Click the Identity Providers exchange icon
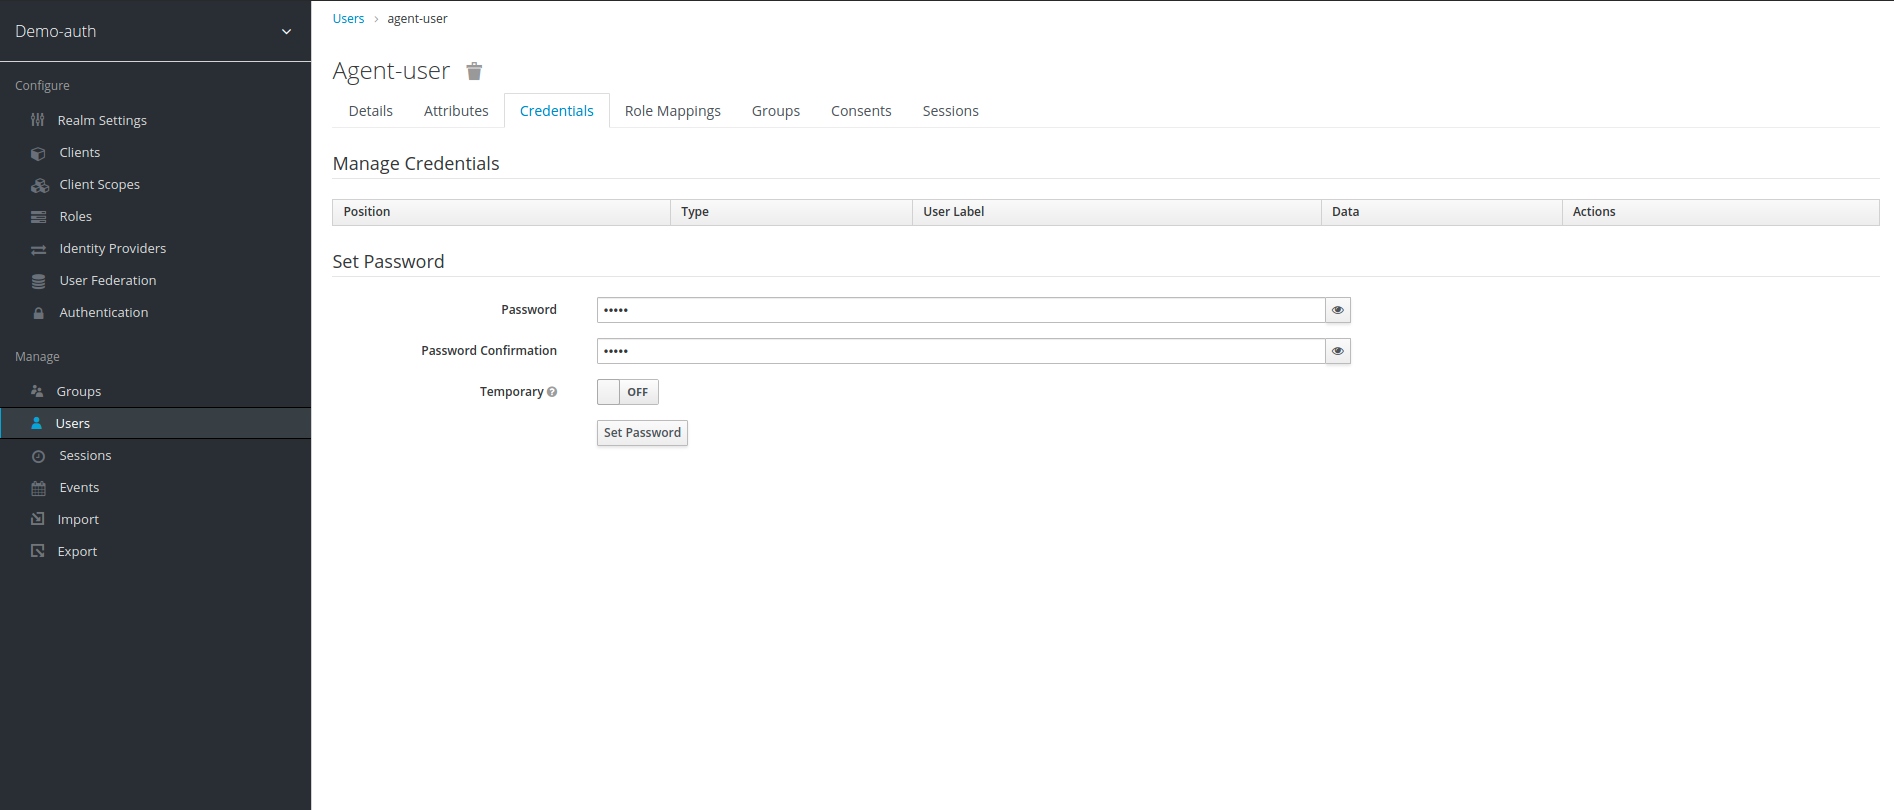 38,249
